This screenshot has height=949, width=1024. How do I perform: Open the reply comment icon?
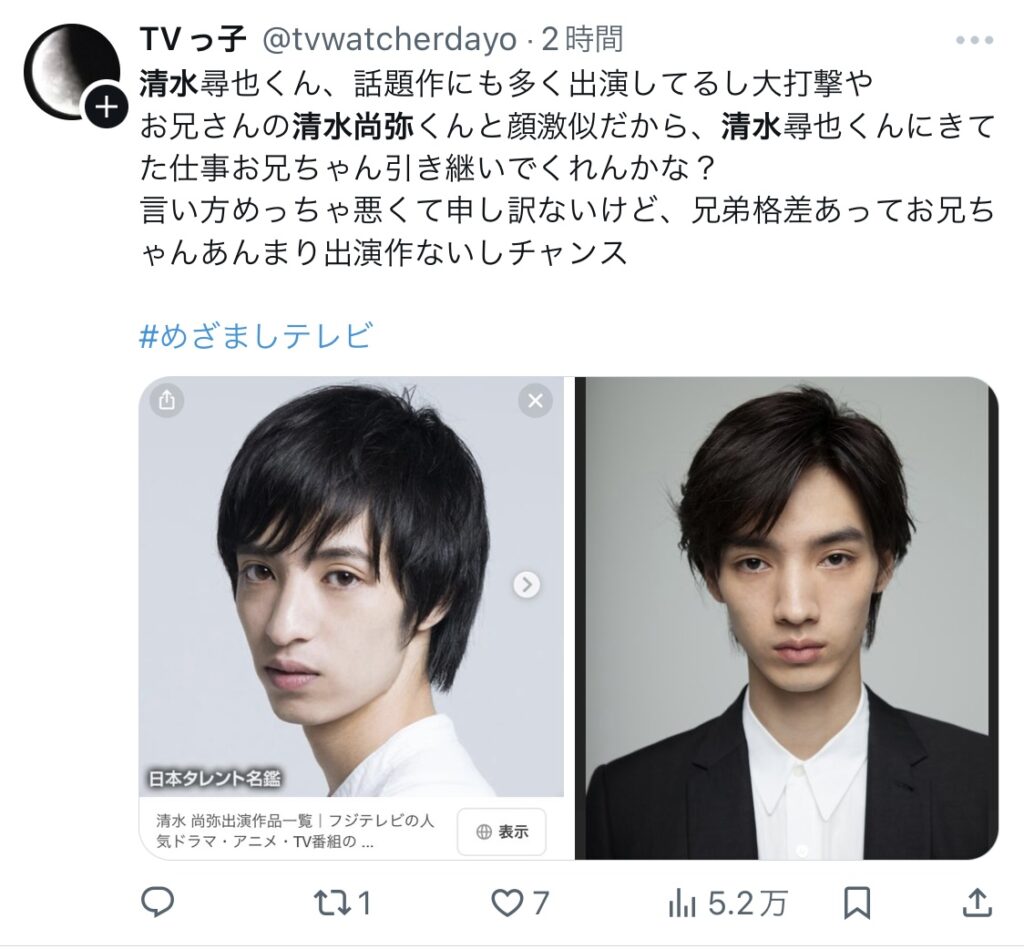point(157,903)
